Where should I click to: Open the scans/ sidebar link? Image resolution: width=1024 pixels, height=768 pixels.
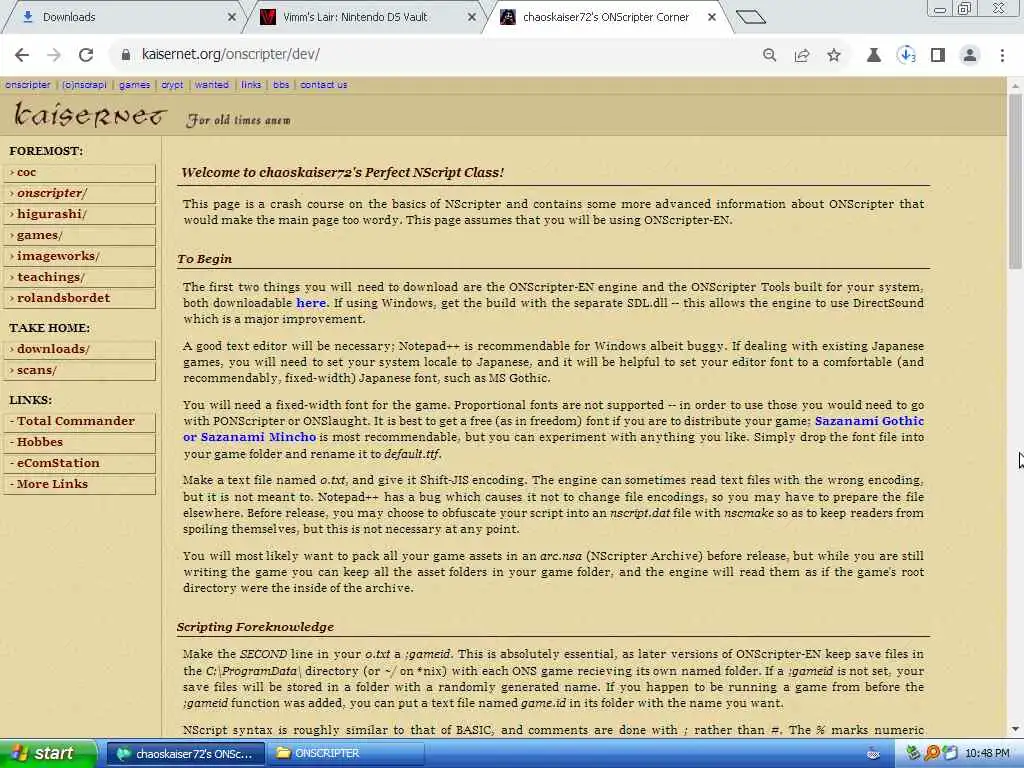[80, 370]
